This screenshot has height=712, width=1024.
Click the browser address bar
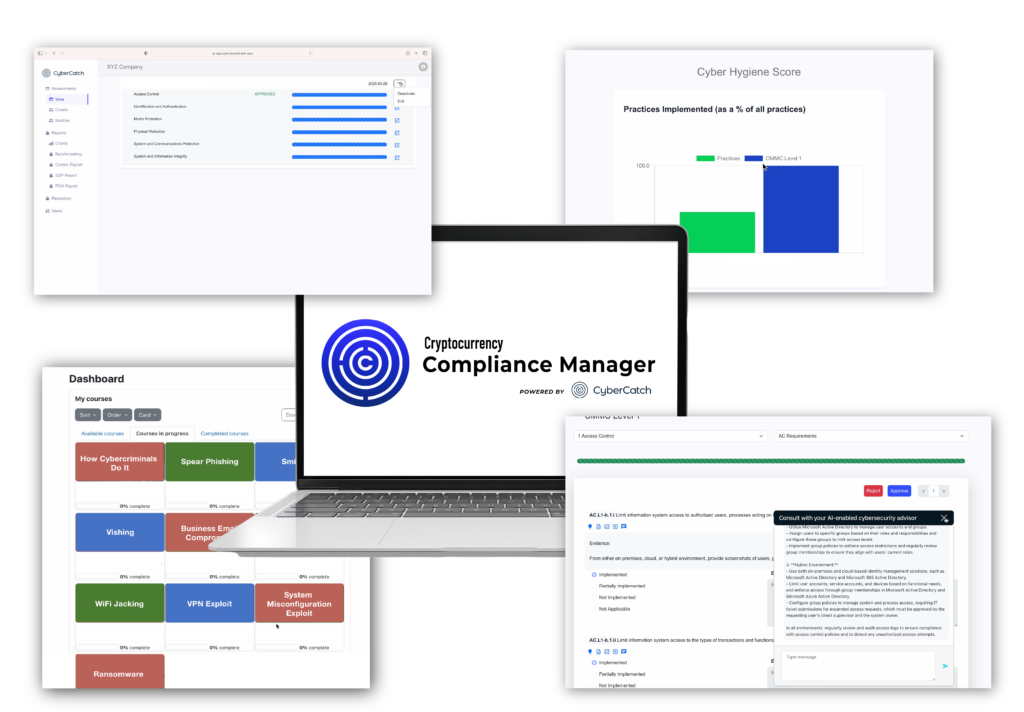pyautogui.click(x=232, y=53)
